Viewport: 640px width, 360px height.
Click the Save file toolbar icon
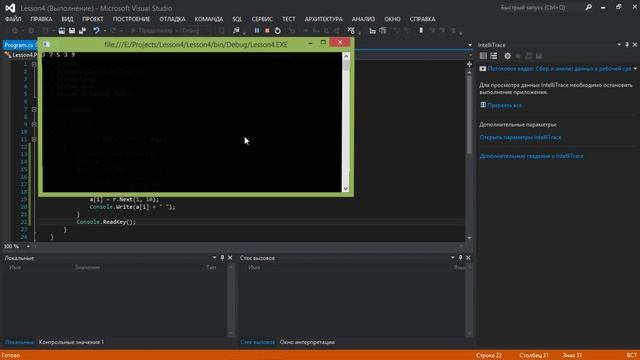point(72,30)
